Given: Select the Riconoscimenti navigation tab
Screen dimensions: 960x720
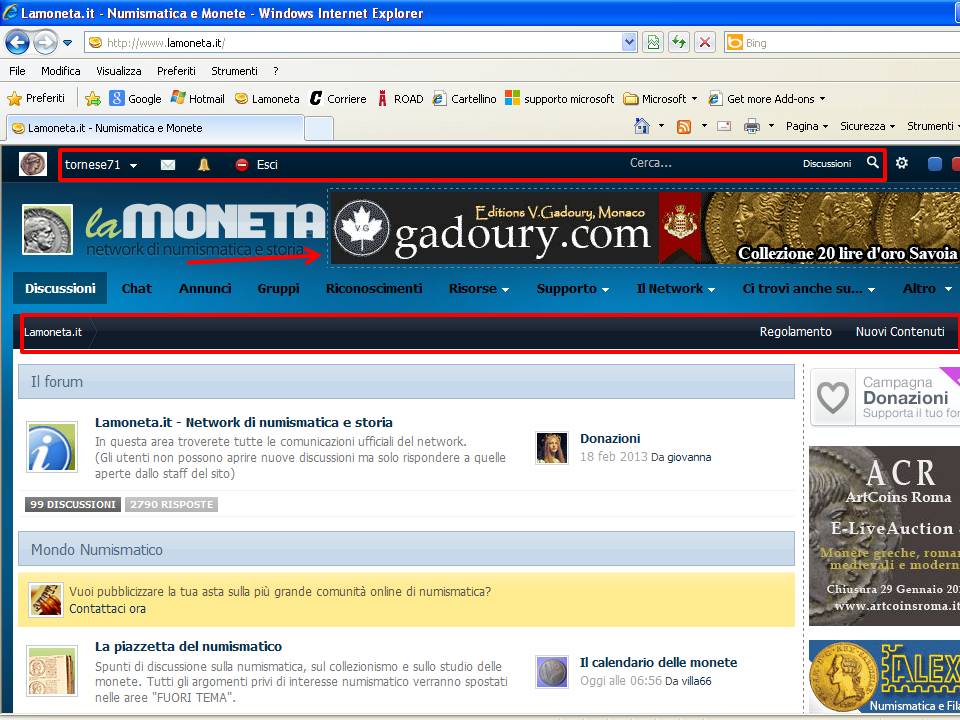Looking at the screenshot, I should click(374, 288).
